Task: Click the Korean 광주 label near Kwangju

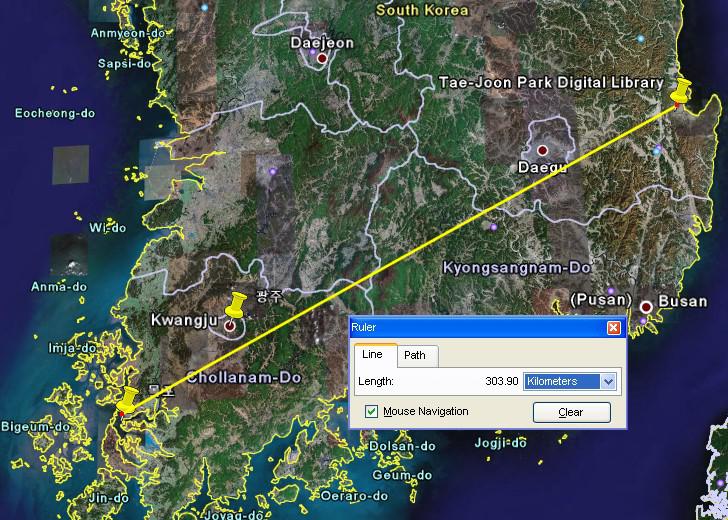Action: 270,297
